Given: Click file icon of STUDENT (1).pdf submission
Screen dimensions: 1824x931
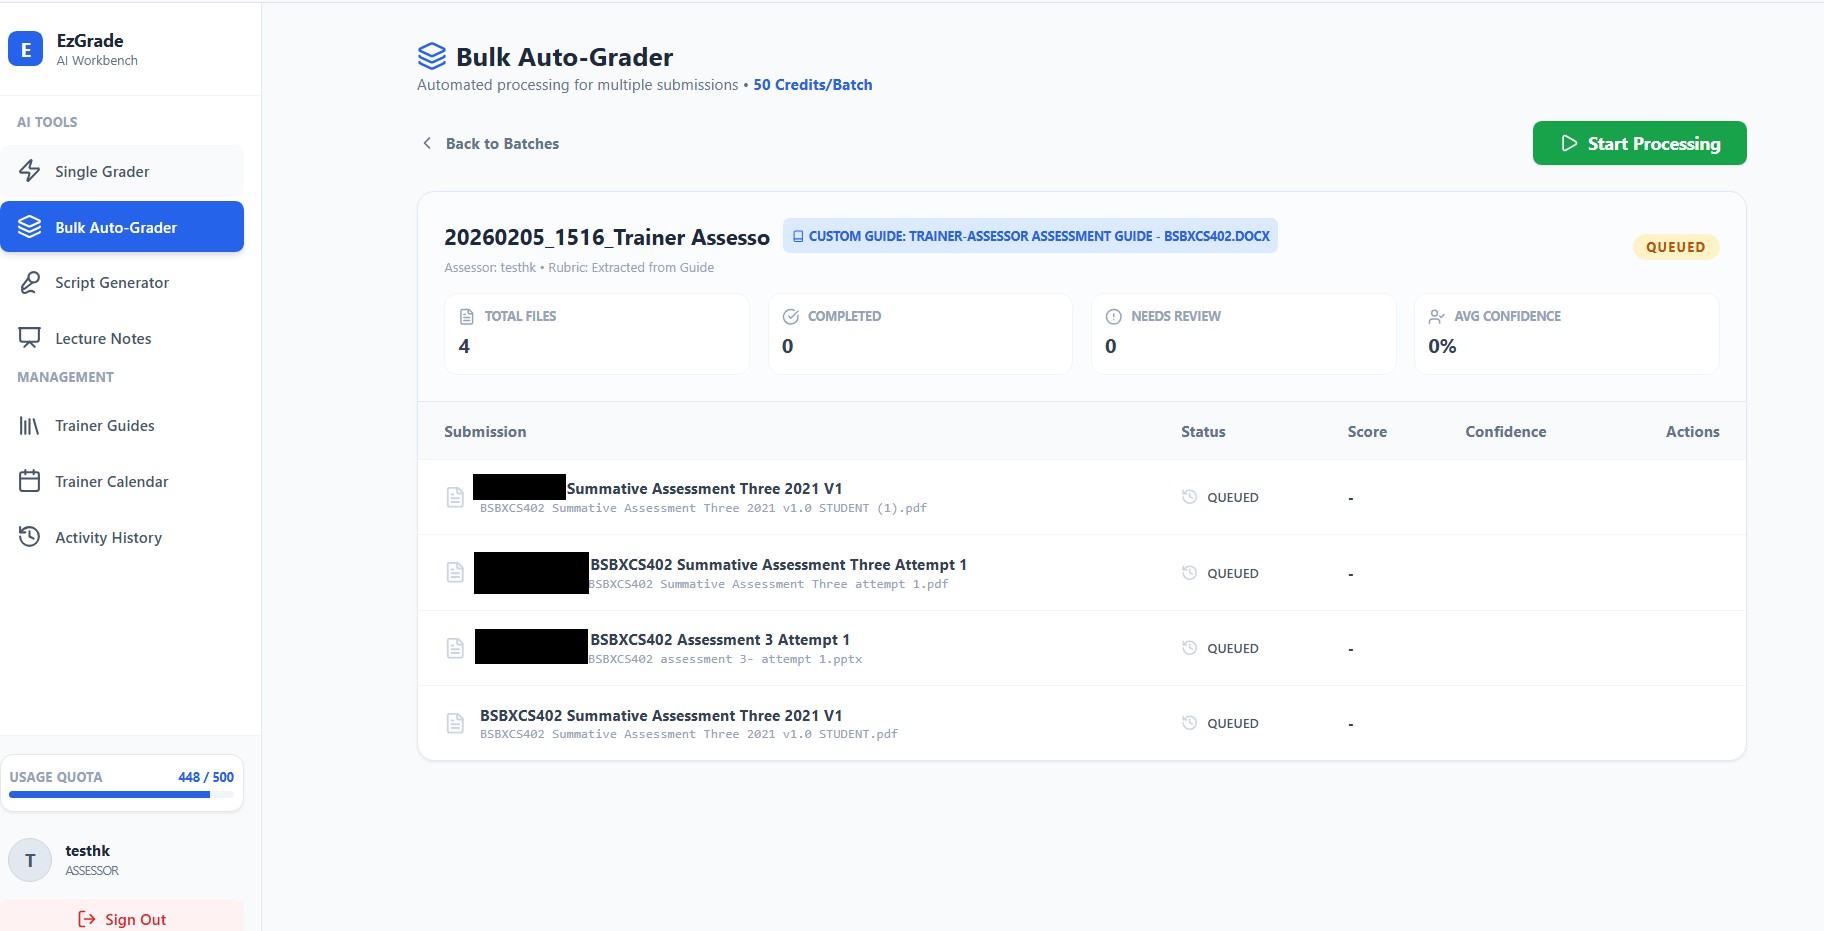Looking at the screenshot, I should pos(455,497).
